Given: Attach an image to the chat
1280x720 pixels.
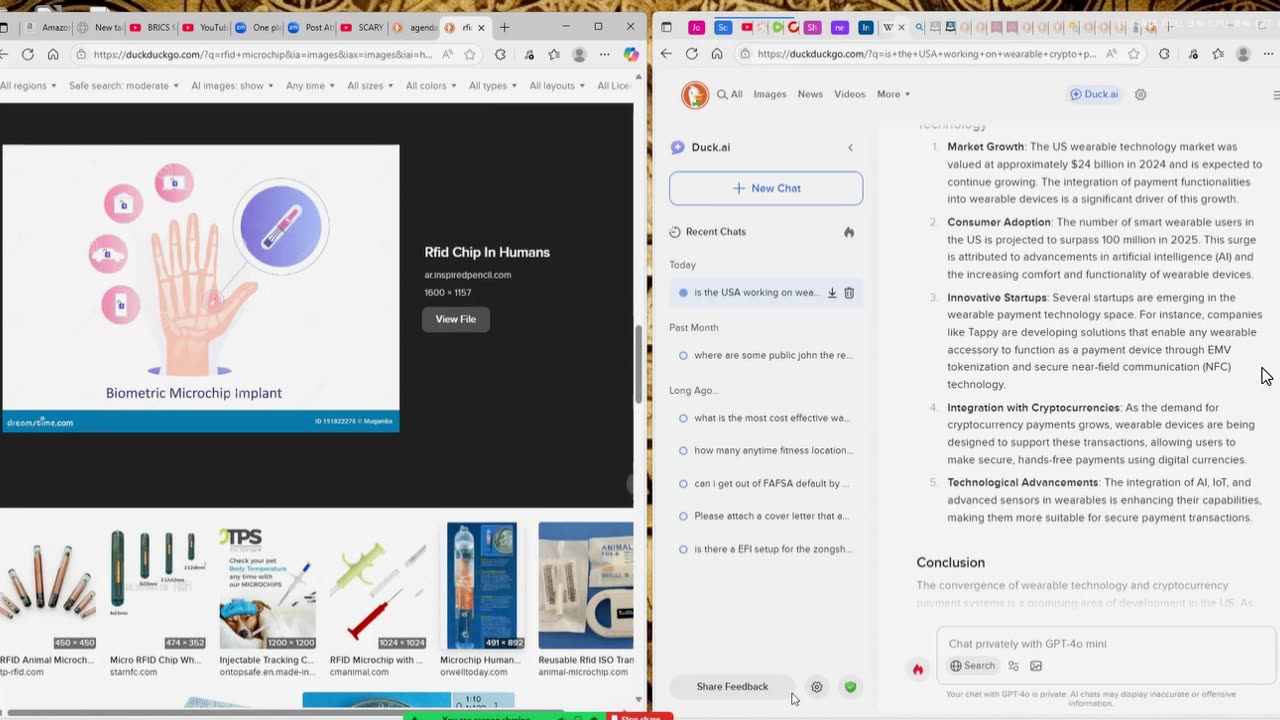Looking at the screenshot, I should coord(1036,666).
